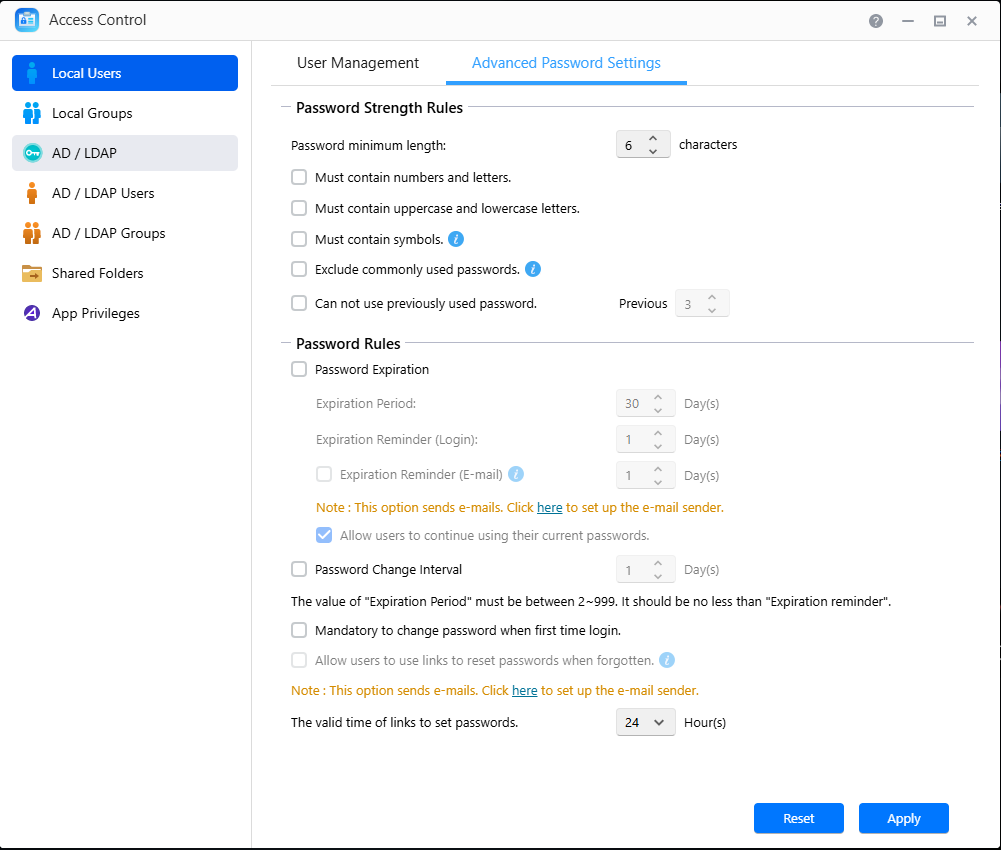This screenshot has height=850, width=1001.
Task: Show info for Must contain symbols
Action: tap(456, 239)
